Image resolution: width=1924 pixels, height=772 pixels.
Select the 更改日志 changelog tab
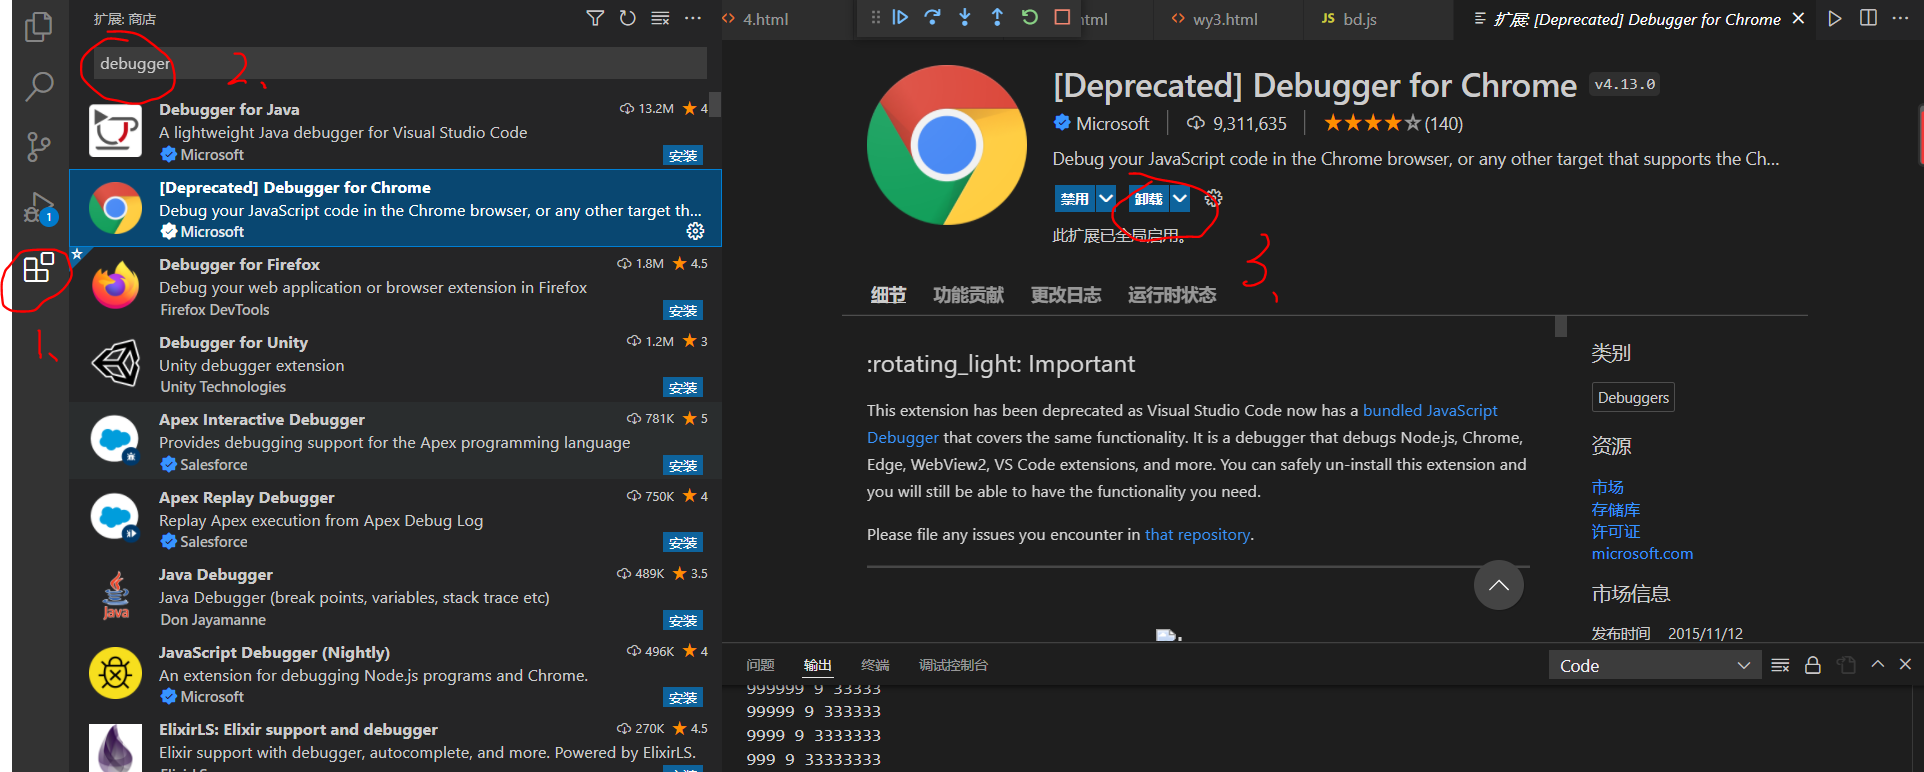1066,295
